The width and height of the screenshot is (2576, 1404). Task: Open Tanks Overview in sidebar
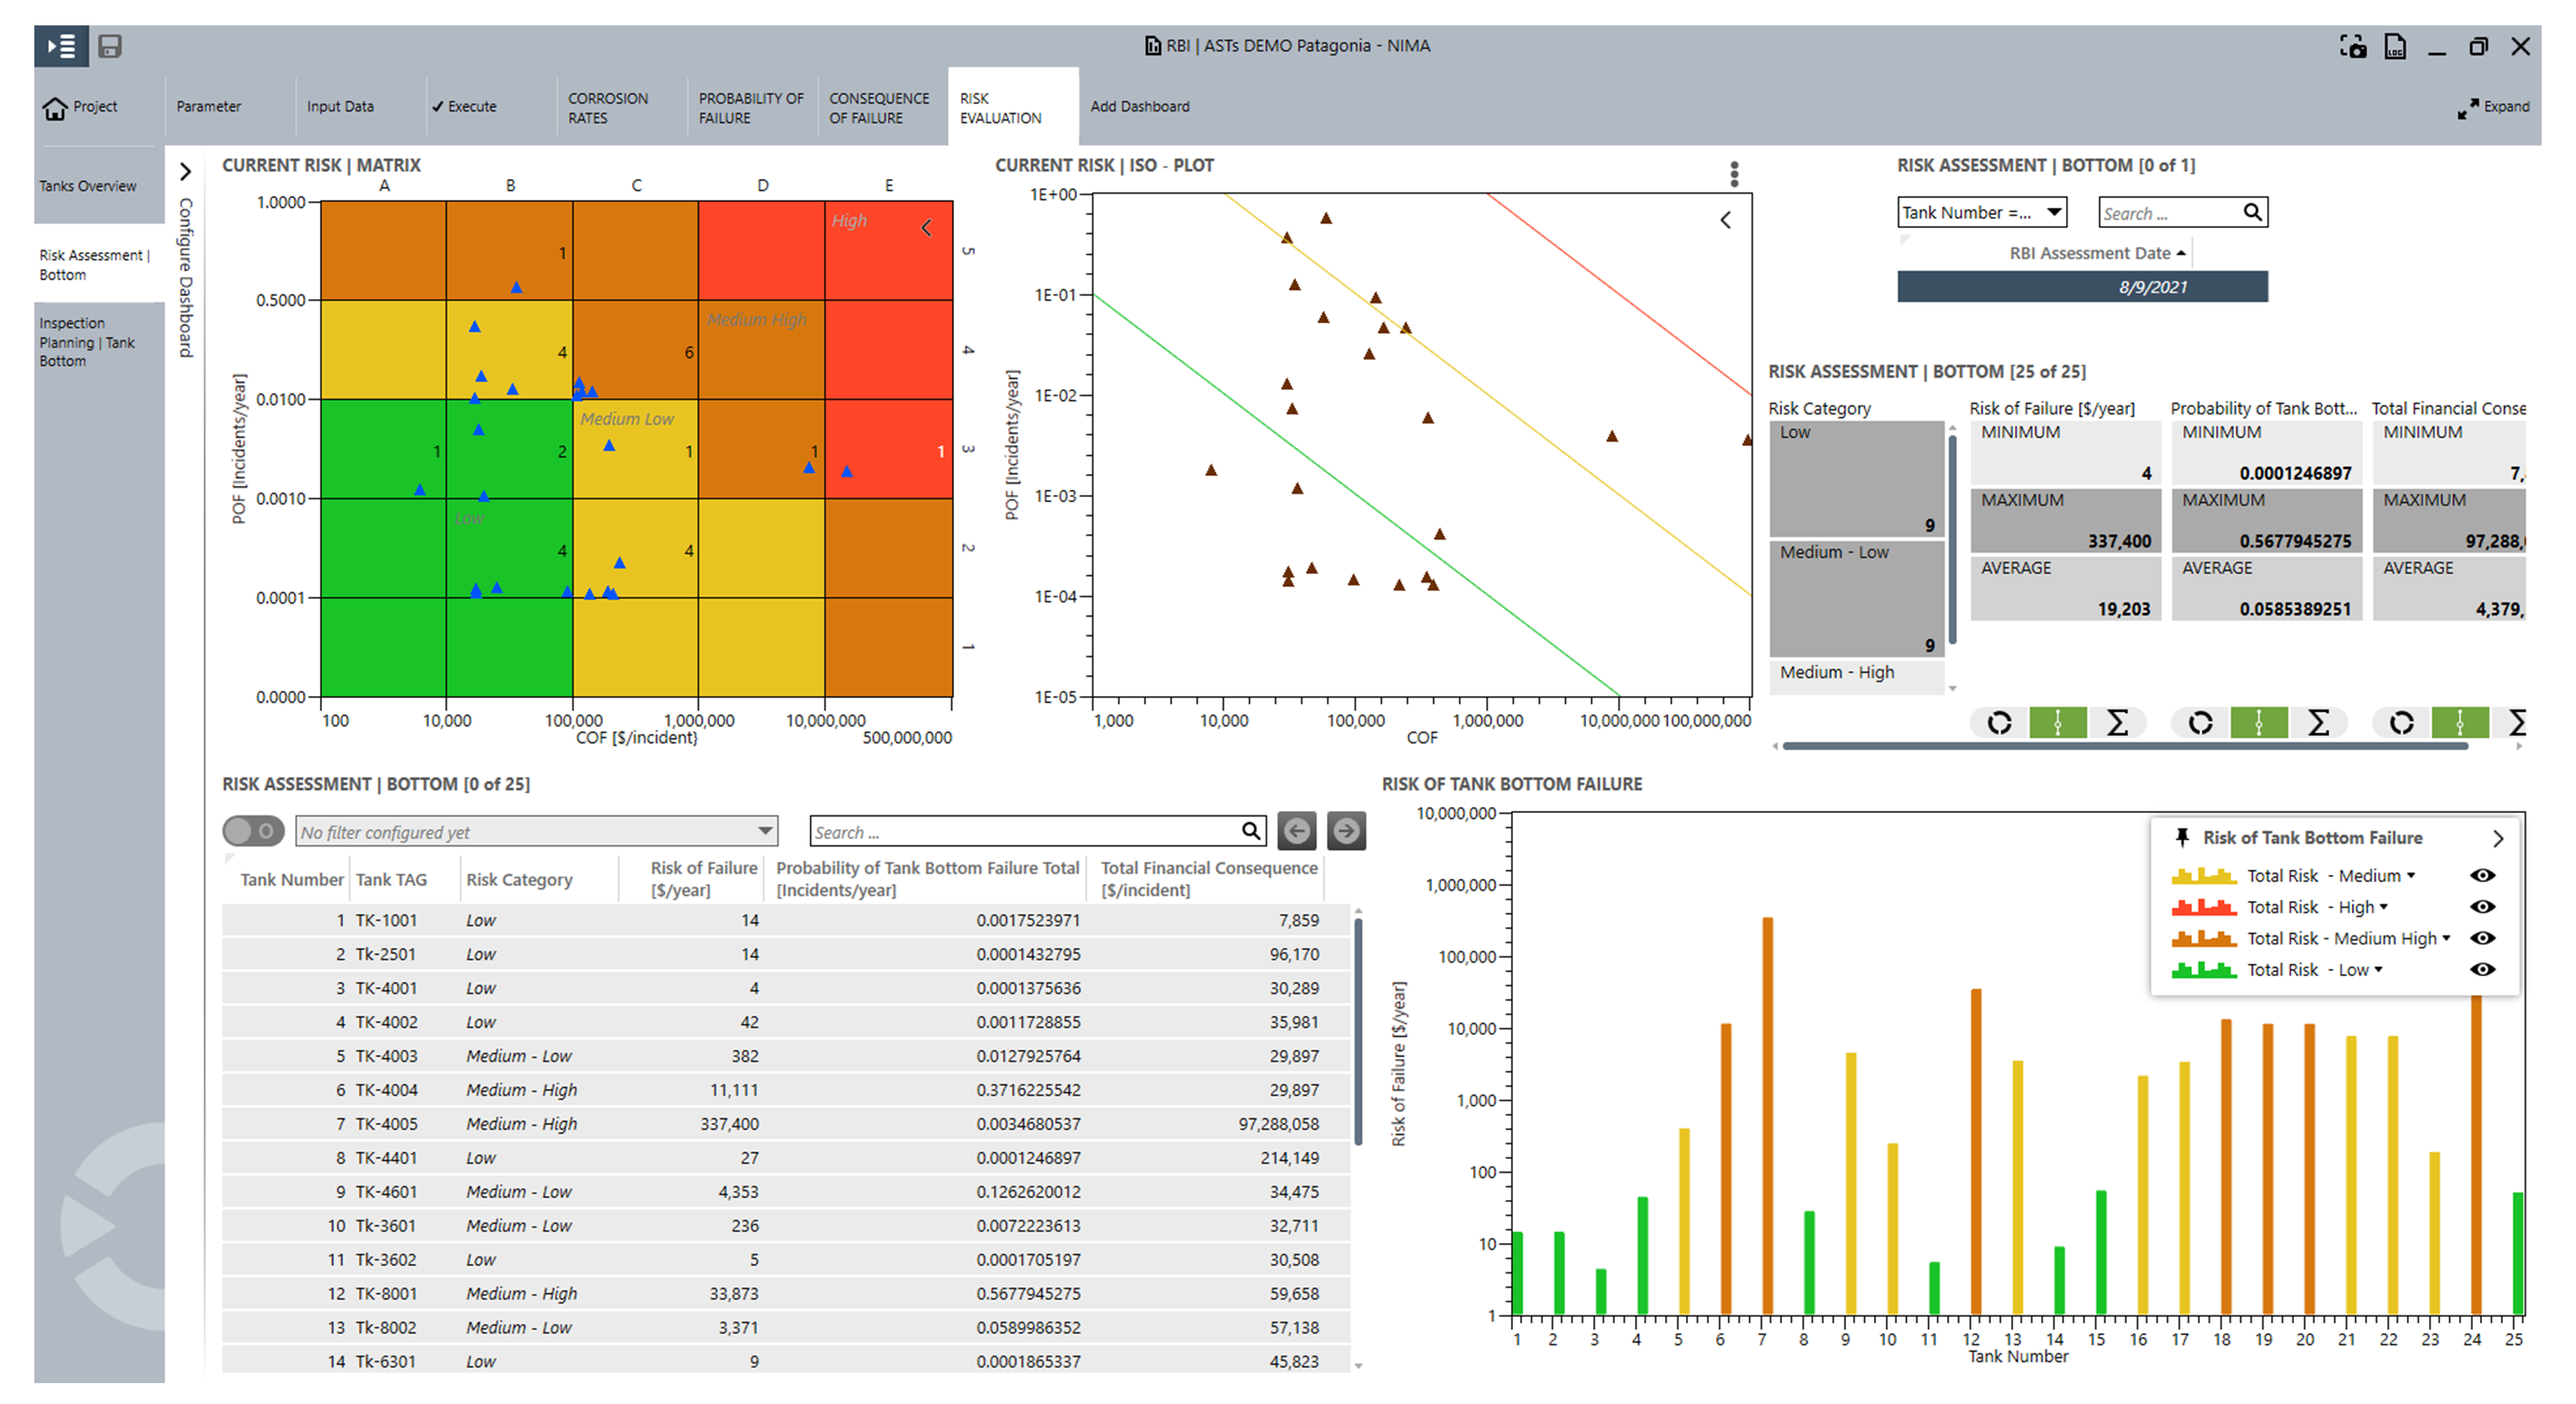88,186
